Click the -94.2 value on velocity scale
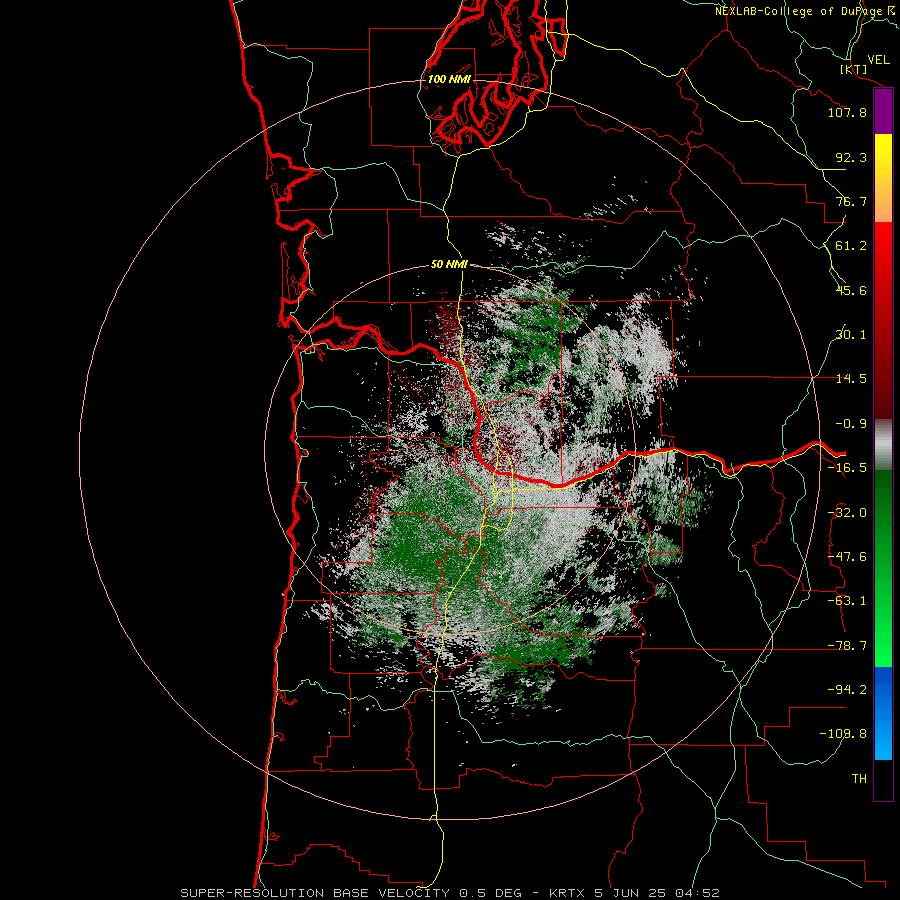The width and height of the screenshot is (900, 900). 847,690
